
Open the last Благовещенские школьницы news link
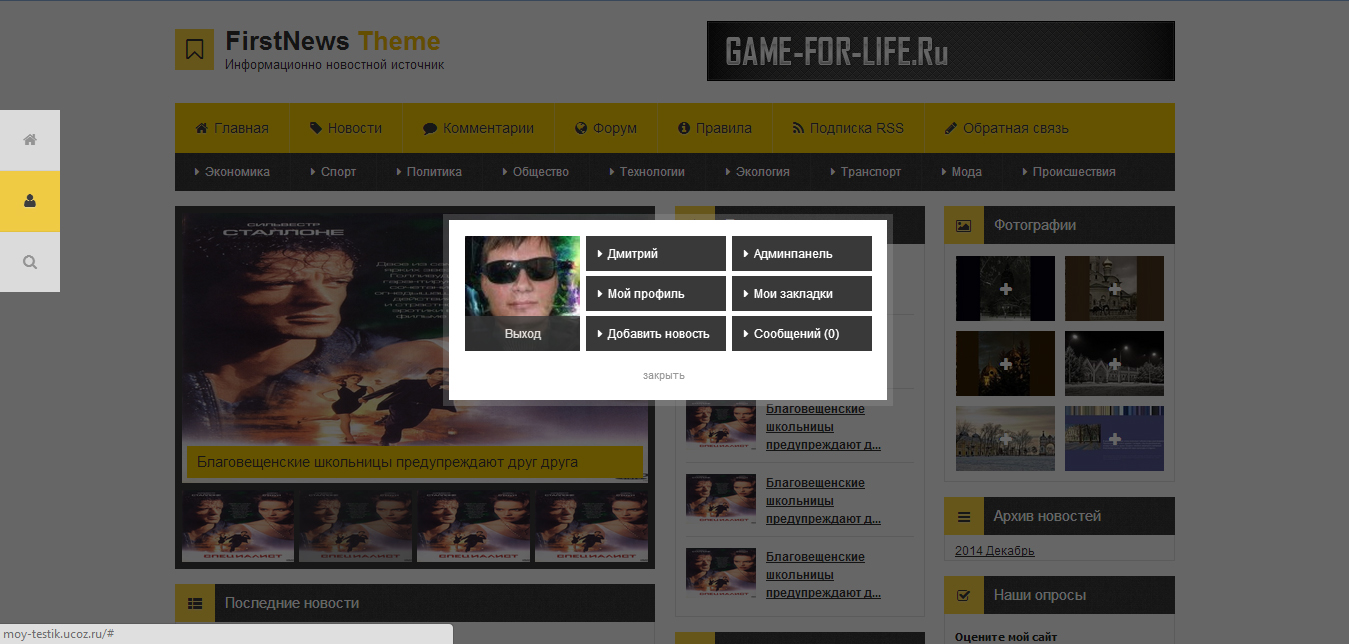(x=823, y=575)
